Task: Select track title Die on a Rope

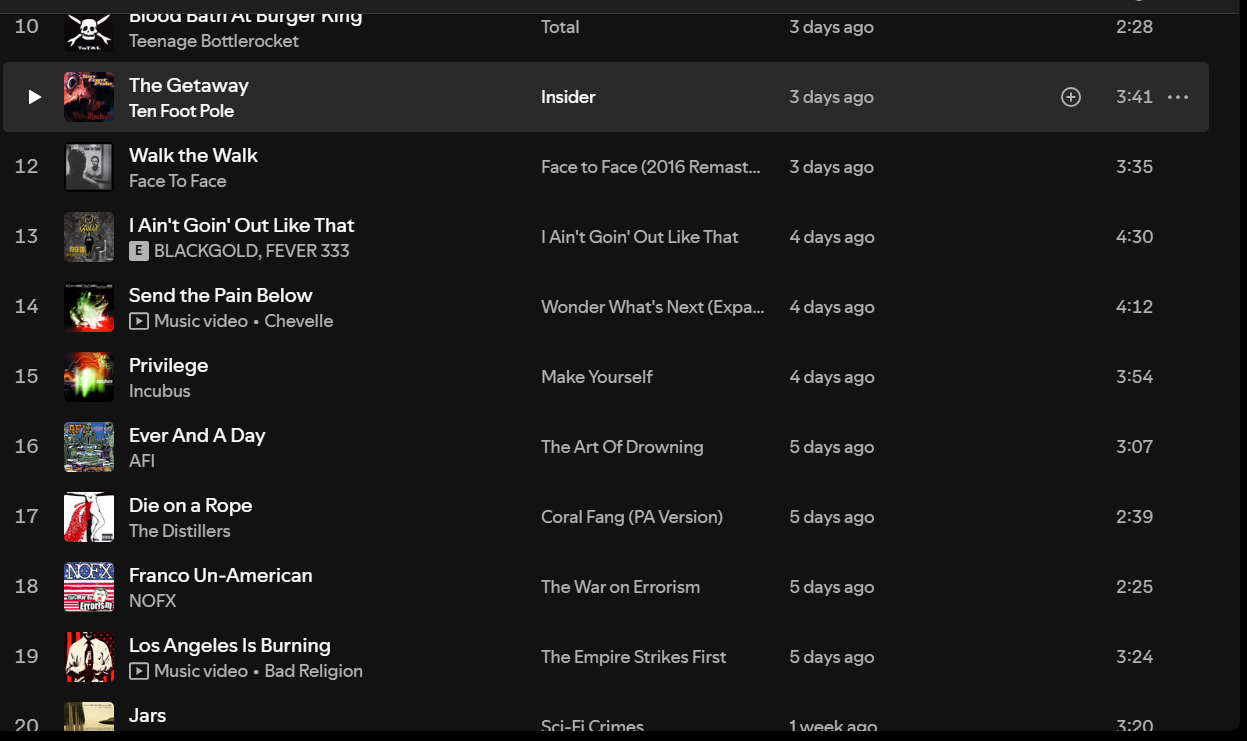Action: click(190, 505)
